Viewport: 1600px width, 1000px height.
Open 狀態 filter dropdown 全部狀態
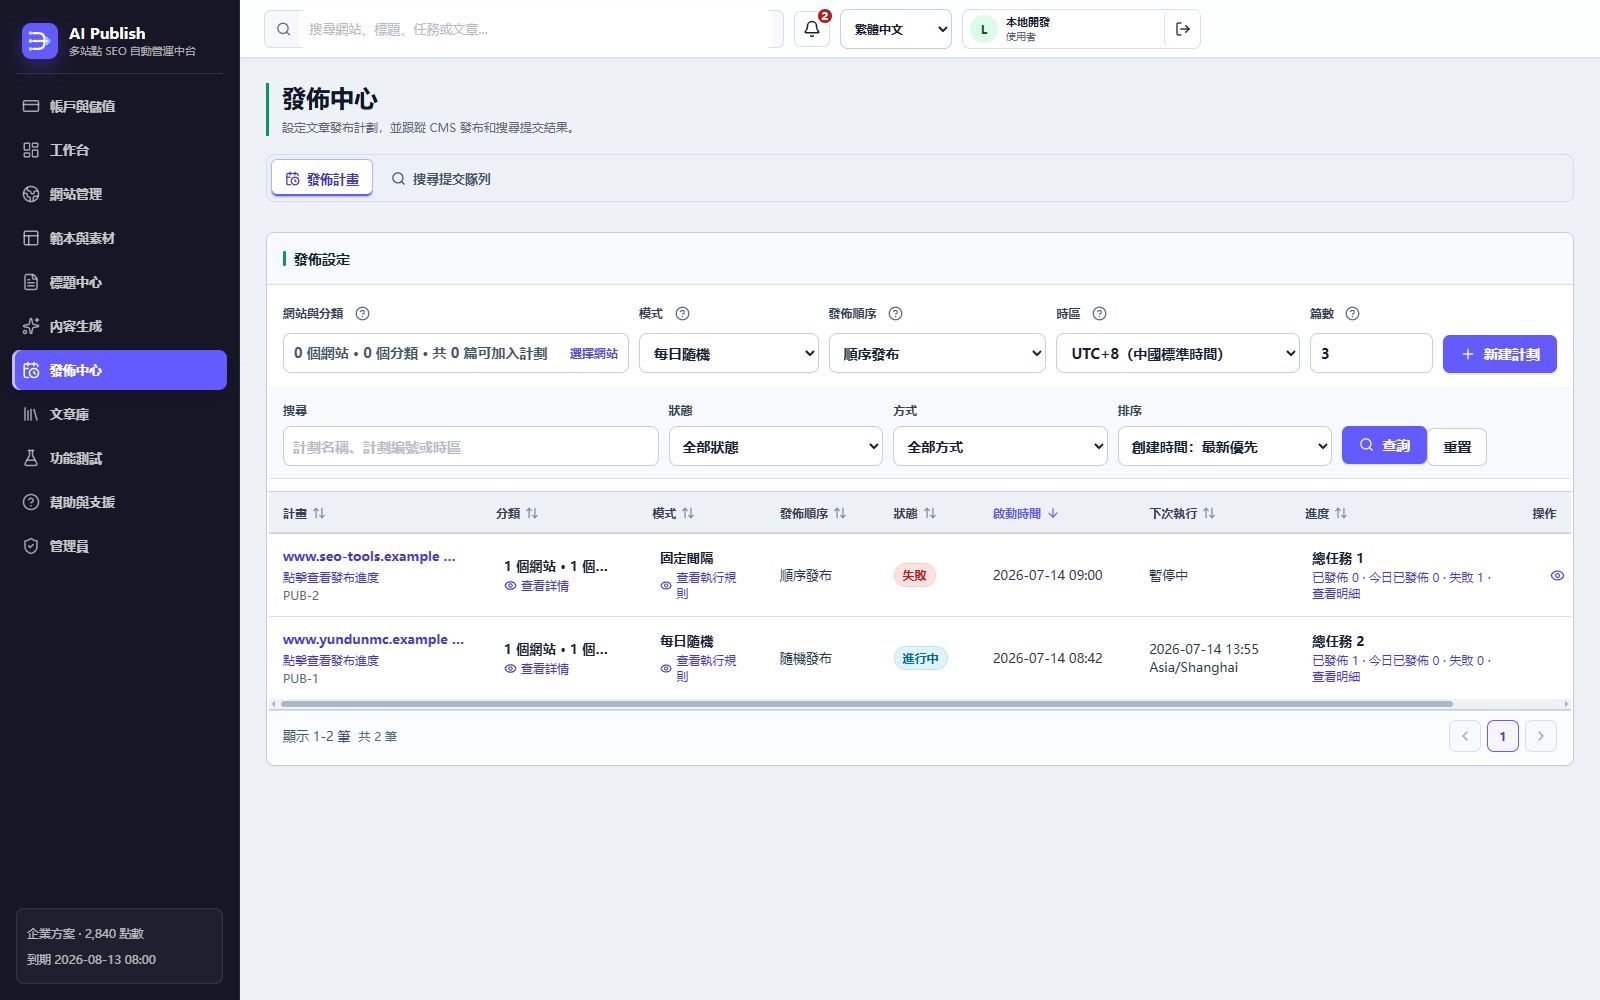pyautogui.click(x=776, y=447)
